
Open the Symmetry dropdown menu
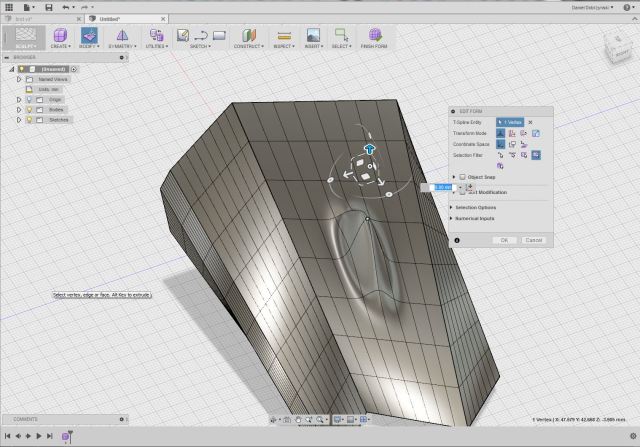(122, 46)
